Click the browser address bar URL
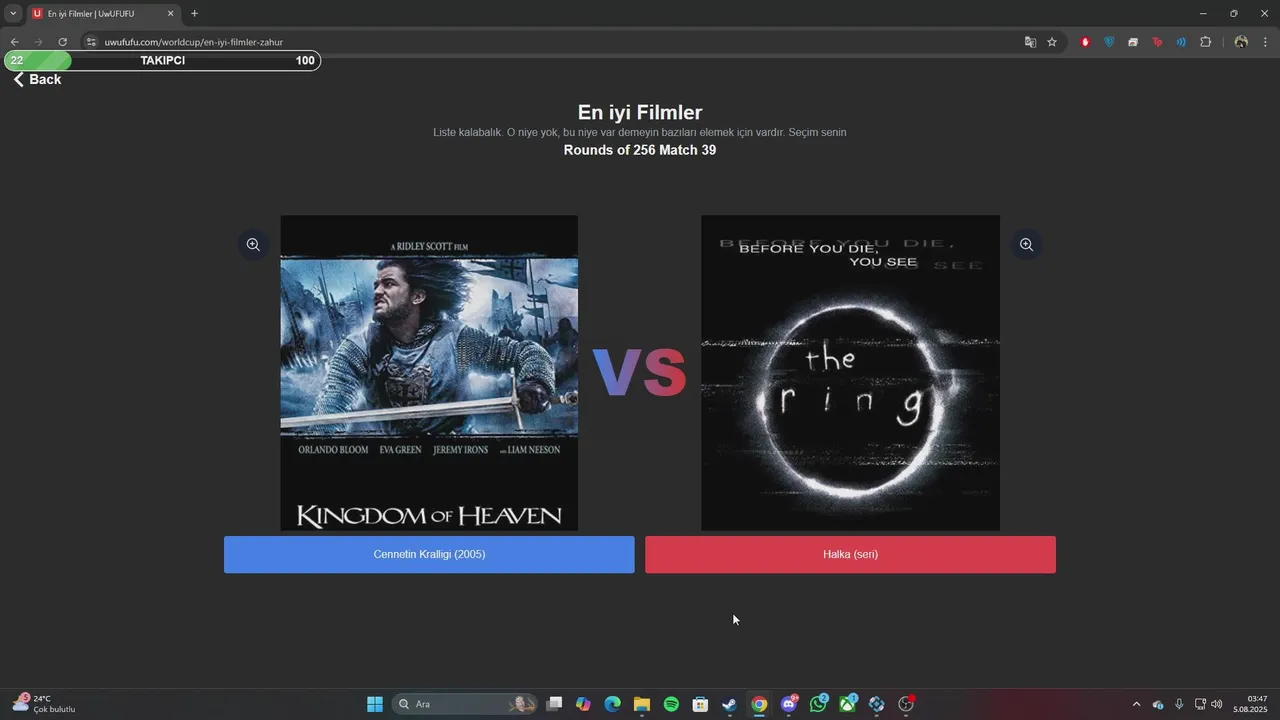 click(194, 42)
